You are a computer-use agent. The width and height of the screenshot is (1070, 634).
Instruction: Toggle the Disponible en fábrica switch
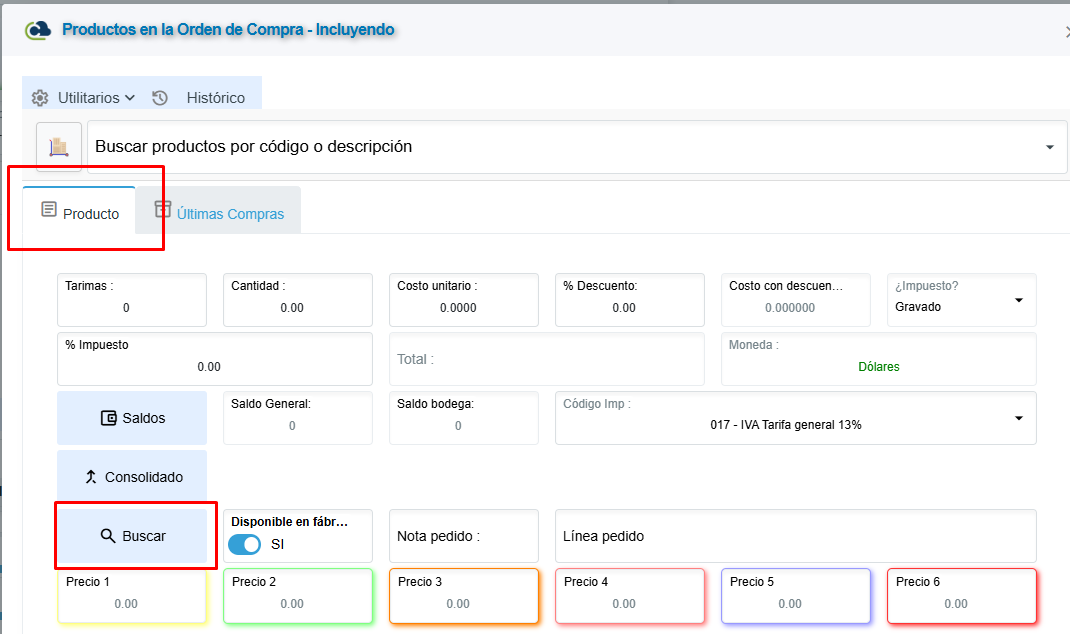point(244,544)
